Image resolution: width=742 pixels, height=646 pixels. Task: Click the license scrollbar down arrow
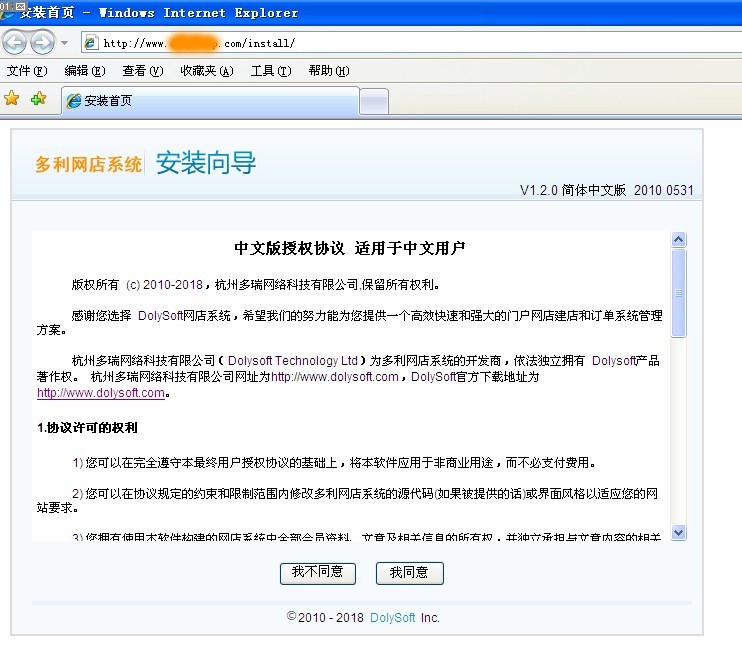[679, 532]
